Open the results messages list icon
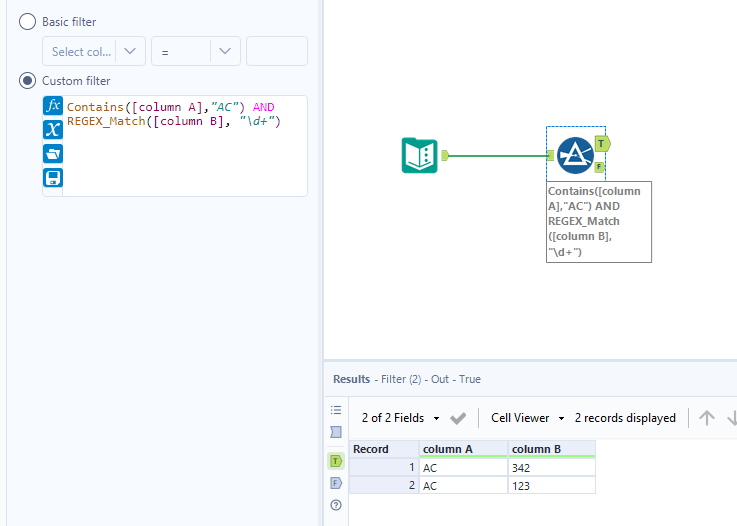This screenshot has width=737, height=526. (x=336, y=410)
